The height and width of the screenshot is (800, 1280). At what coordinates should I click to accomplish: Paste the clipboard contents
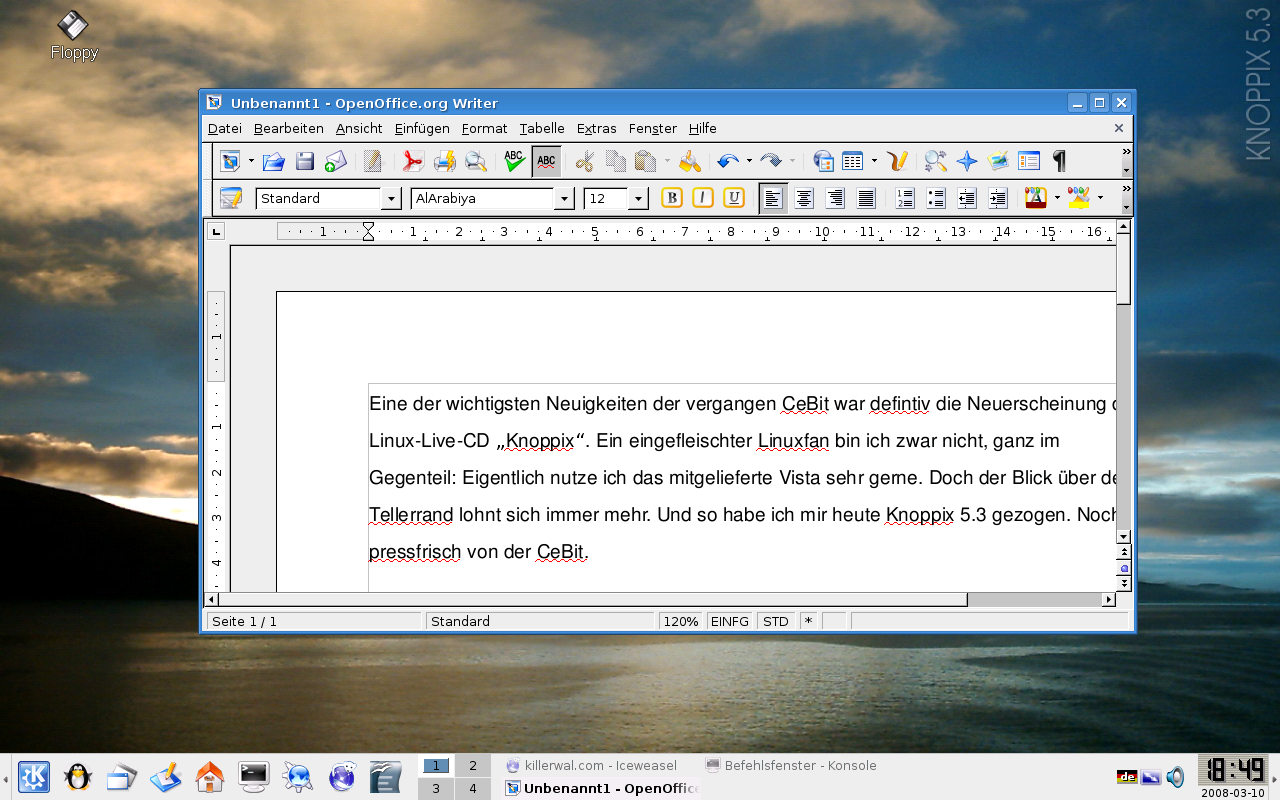click(x=646, y=161)
